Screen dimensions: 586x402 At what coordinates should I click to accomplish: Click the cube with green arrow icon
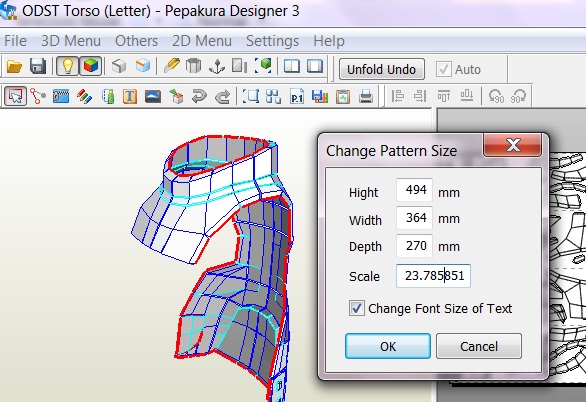click(x=176, y=96)
